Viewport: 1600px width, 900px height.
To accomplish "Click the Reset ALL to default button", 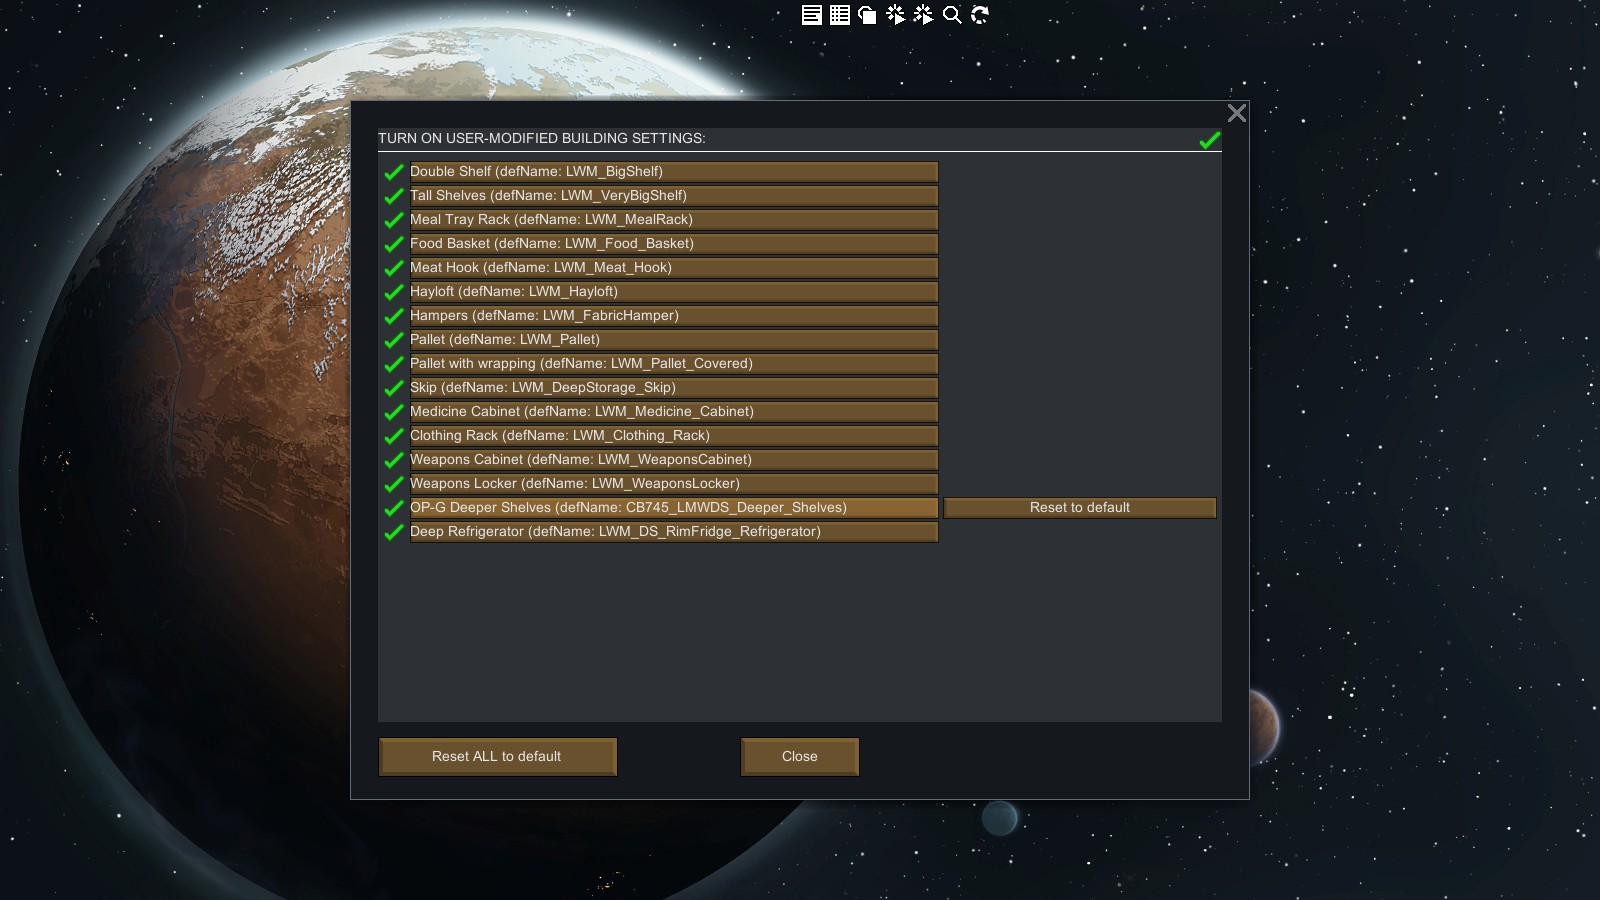I will click(497, 757).
